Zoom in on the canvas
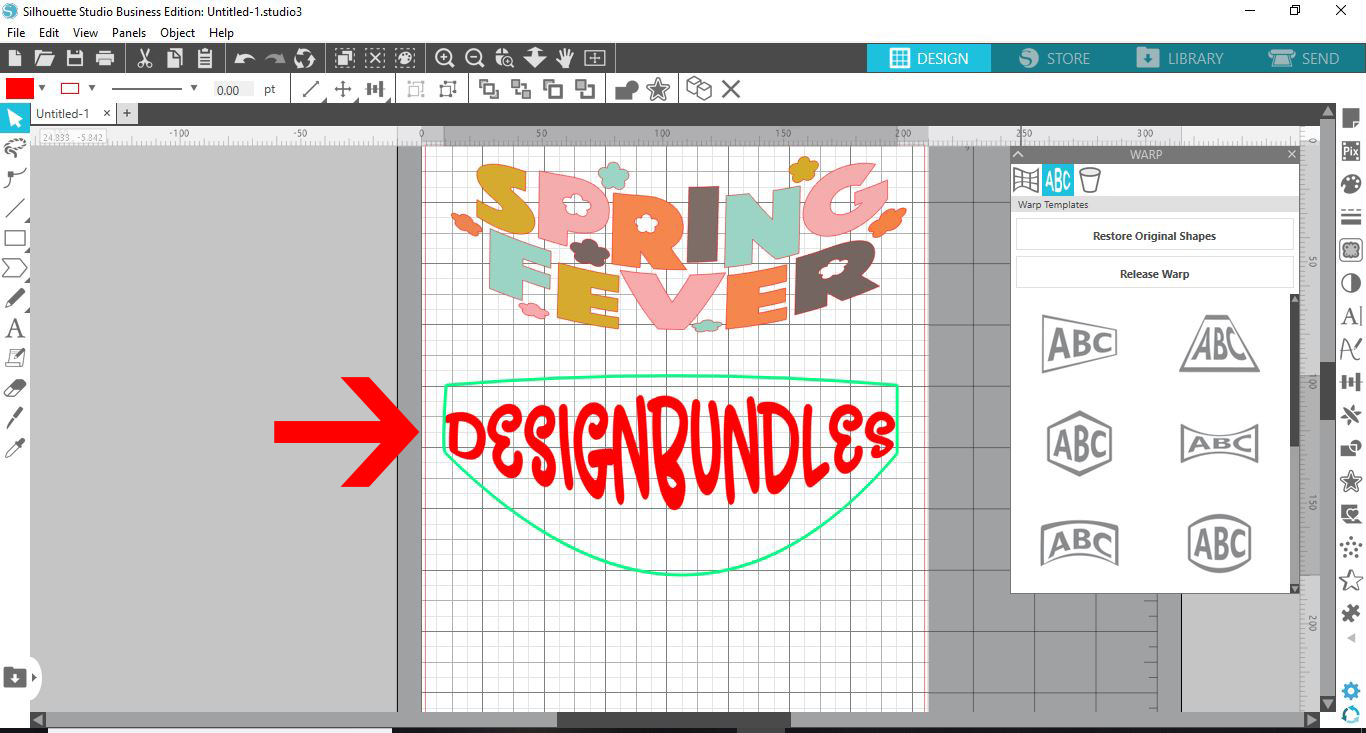This screenshot has width=1366, height=733. pyautogui.click(x=445, y=58)
